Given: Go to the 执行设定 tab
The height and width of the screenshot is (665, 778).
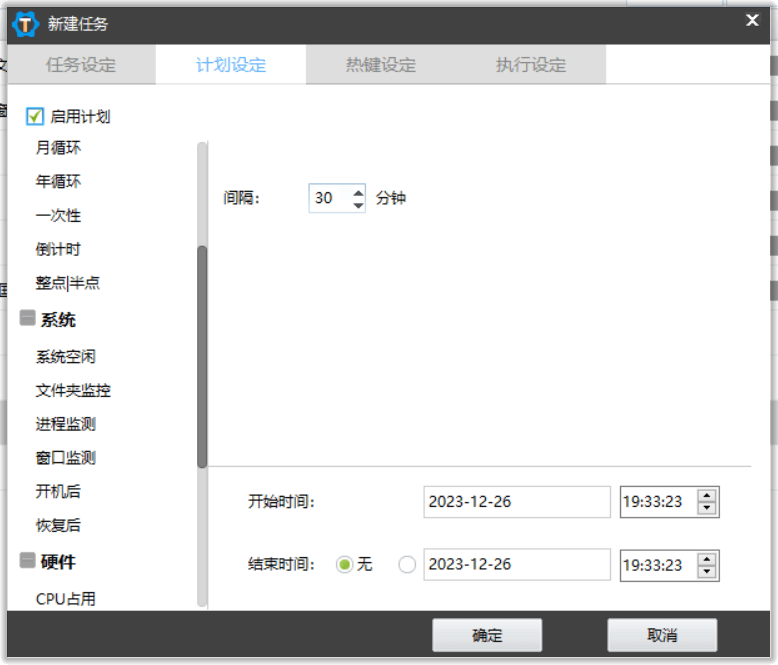Looking at the screenshot, I should tap(531, 66).
